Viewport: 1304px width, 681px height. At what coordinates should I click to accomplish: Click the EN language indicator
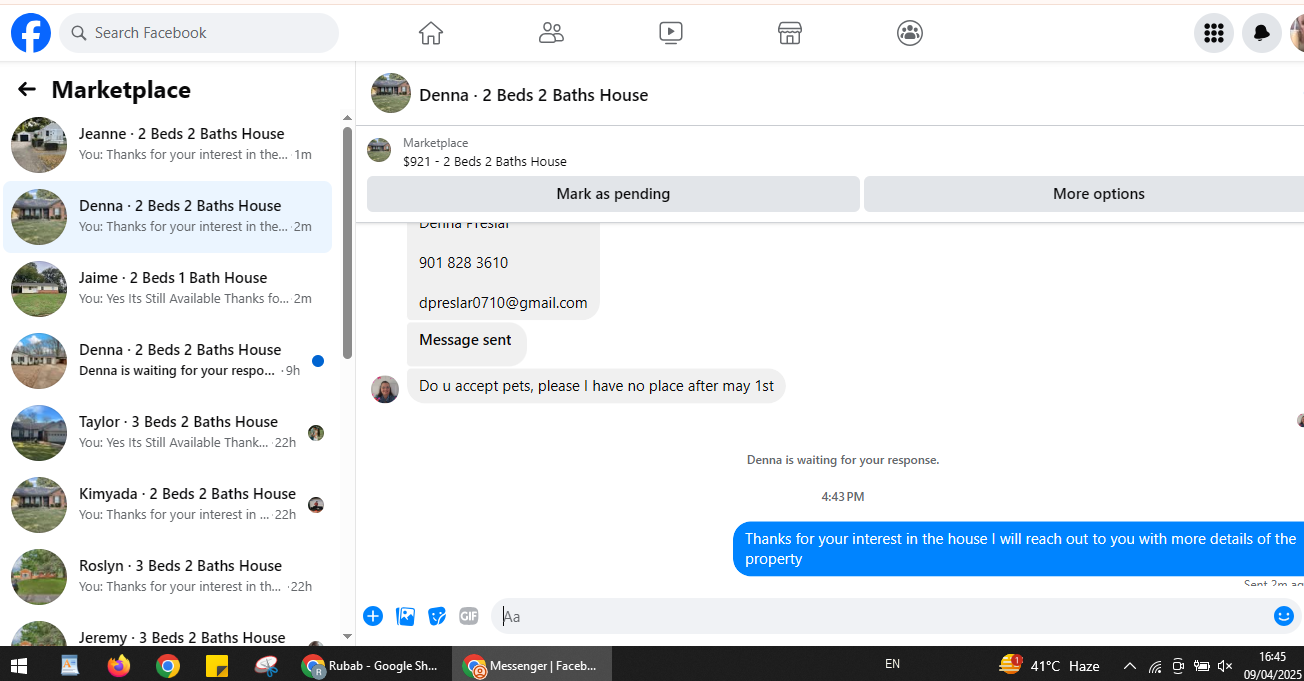tap(893, 664)
